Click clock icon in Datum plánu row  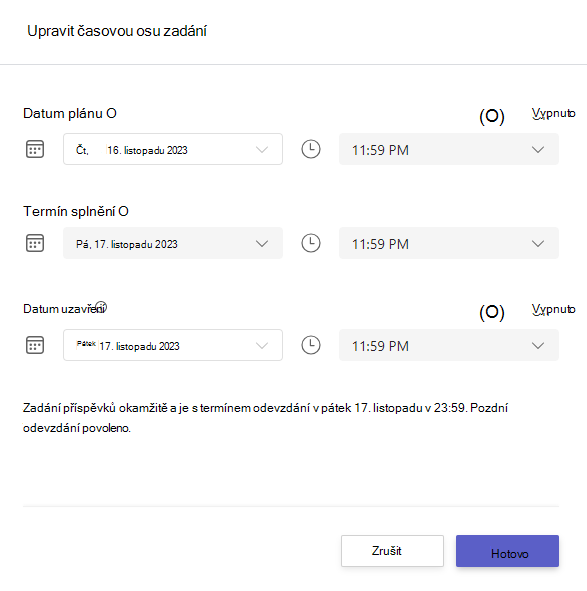(311, 149)
